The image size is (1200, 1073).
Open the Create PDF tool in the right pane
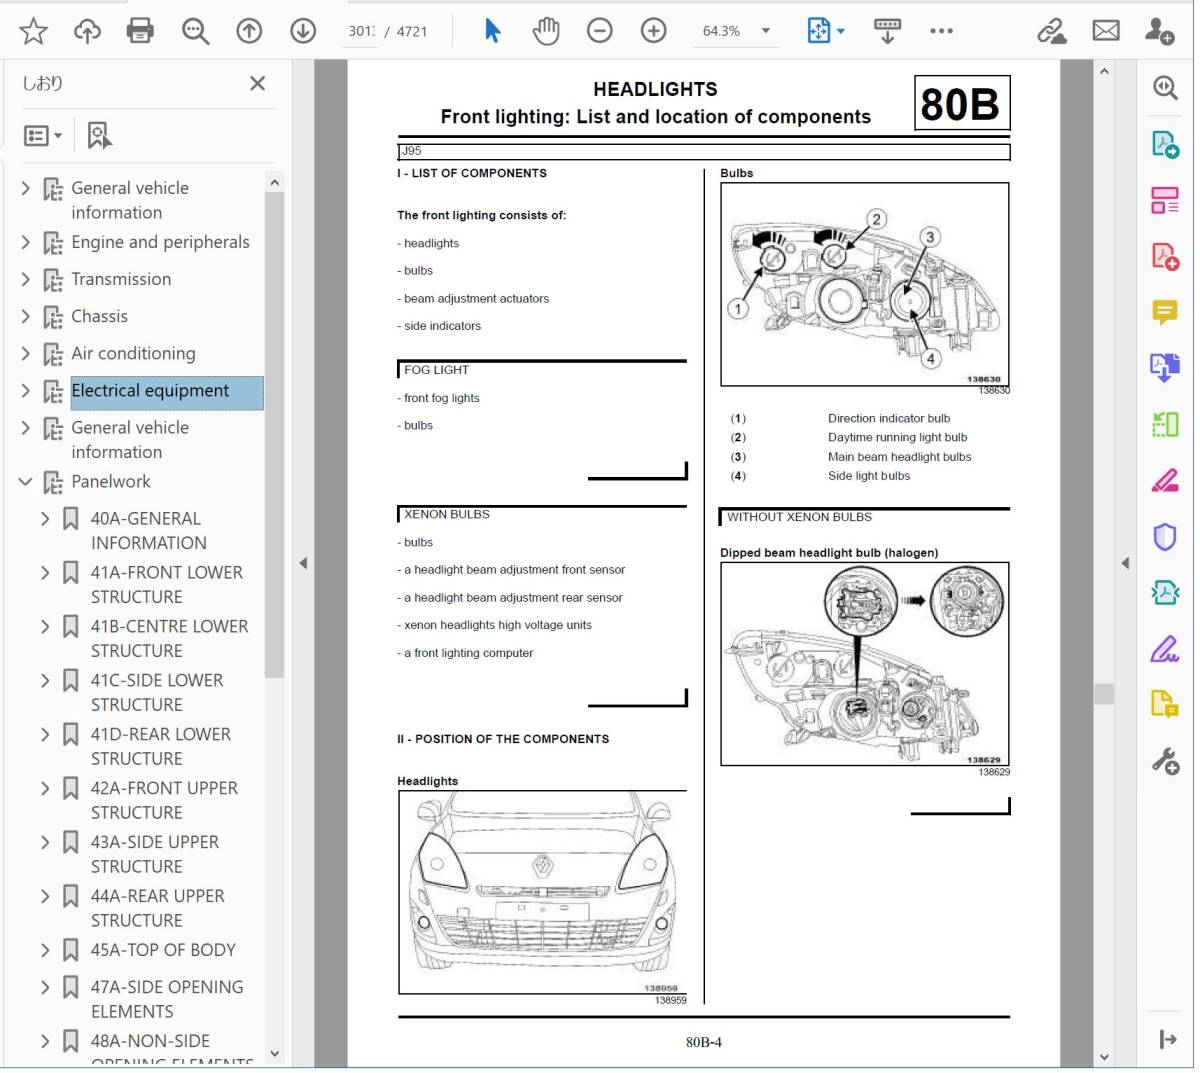1165,256
